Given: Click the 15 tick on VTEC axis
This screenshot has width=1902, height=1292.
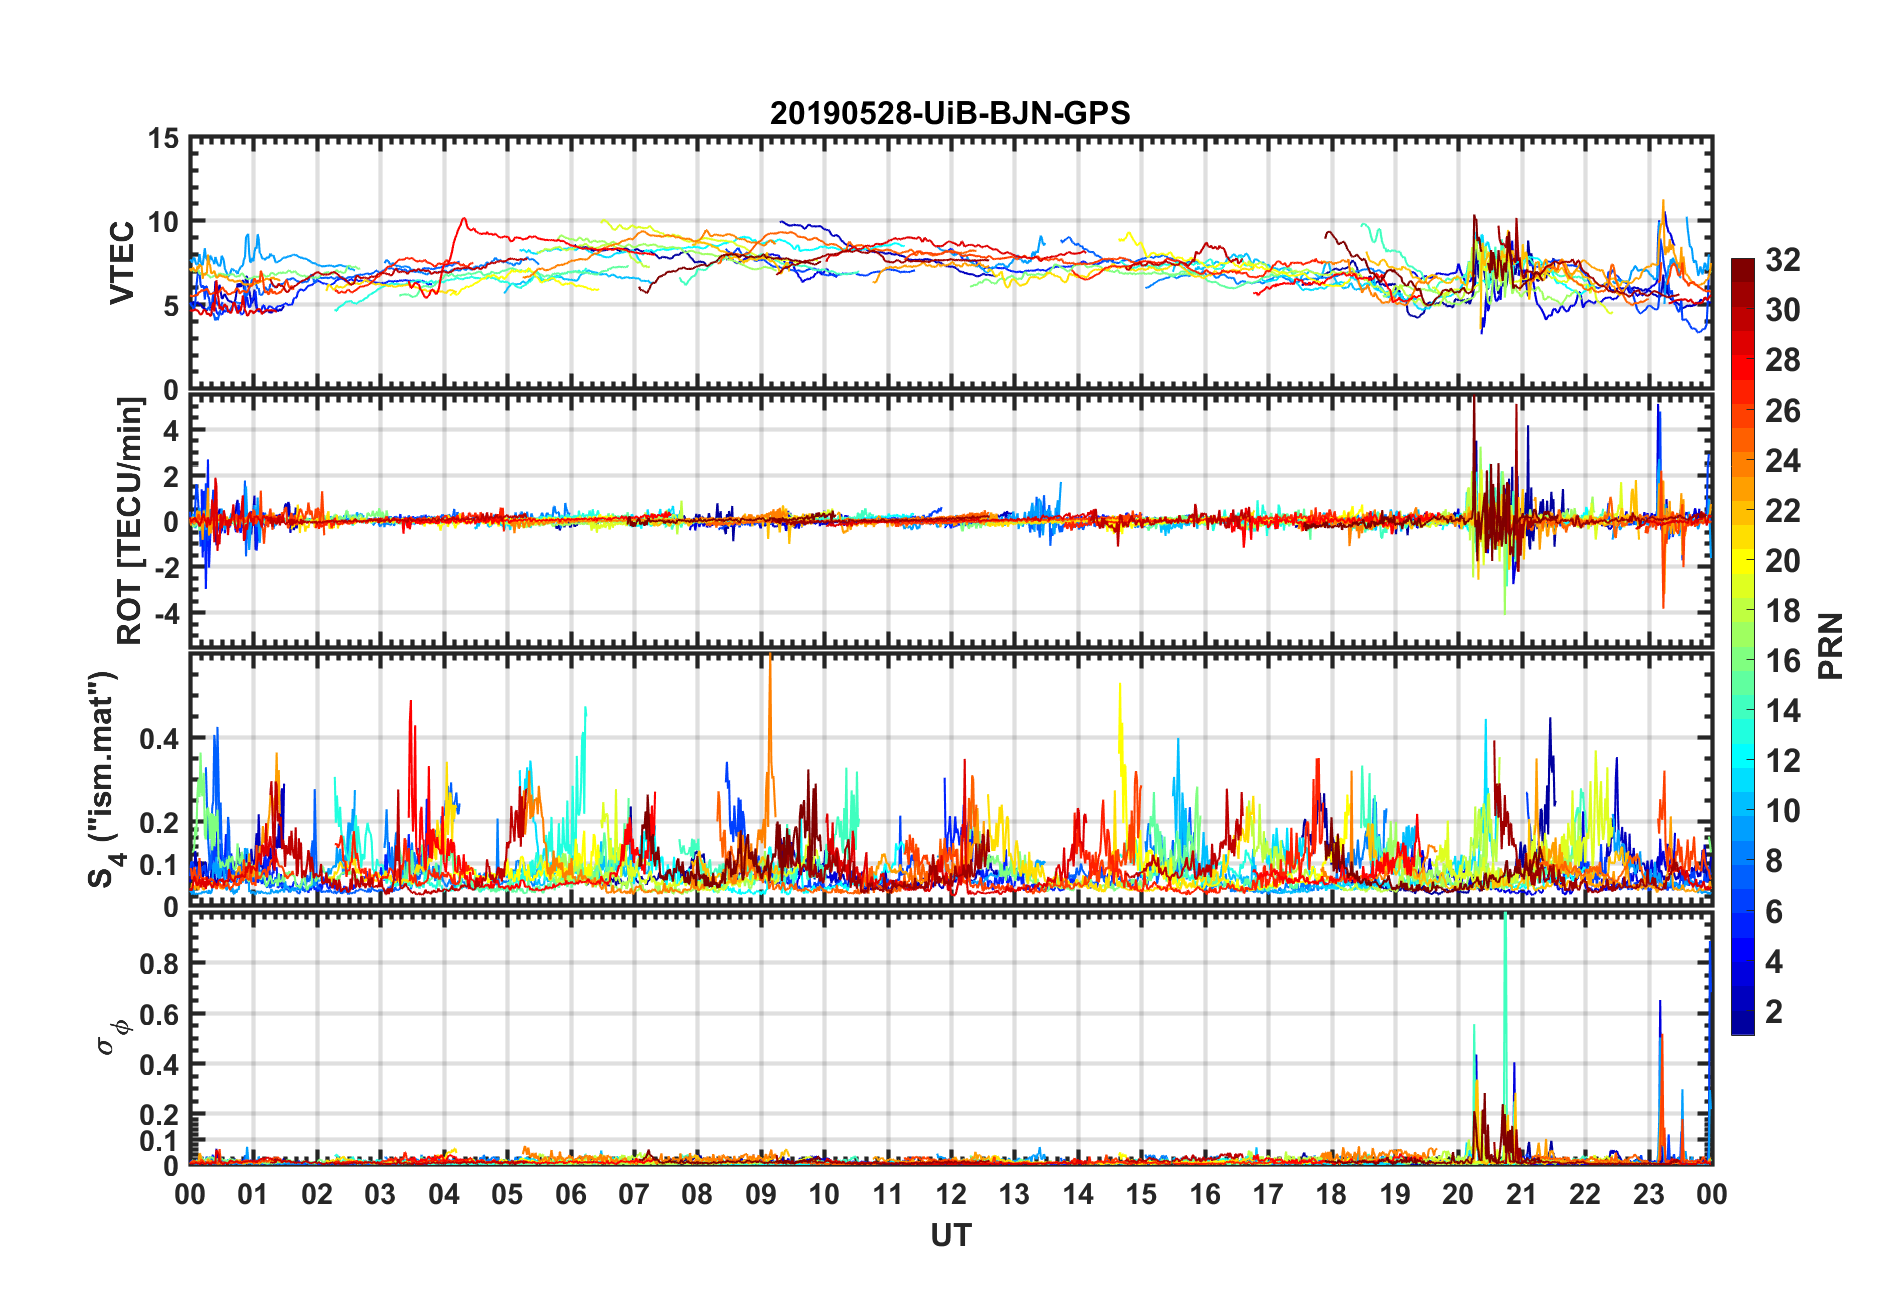Looking at the screenshot, I should click(x=164, y=139).
